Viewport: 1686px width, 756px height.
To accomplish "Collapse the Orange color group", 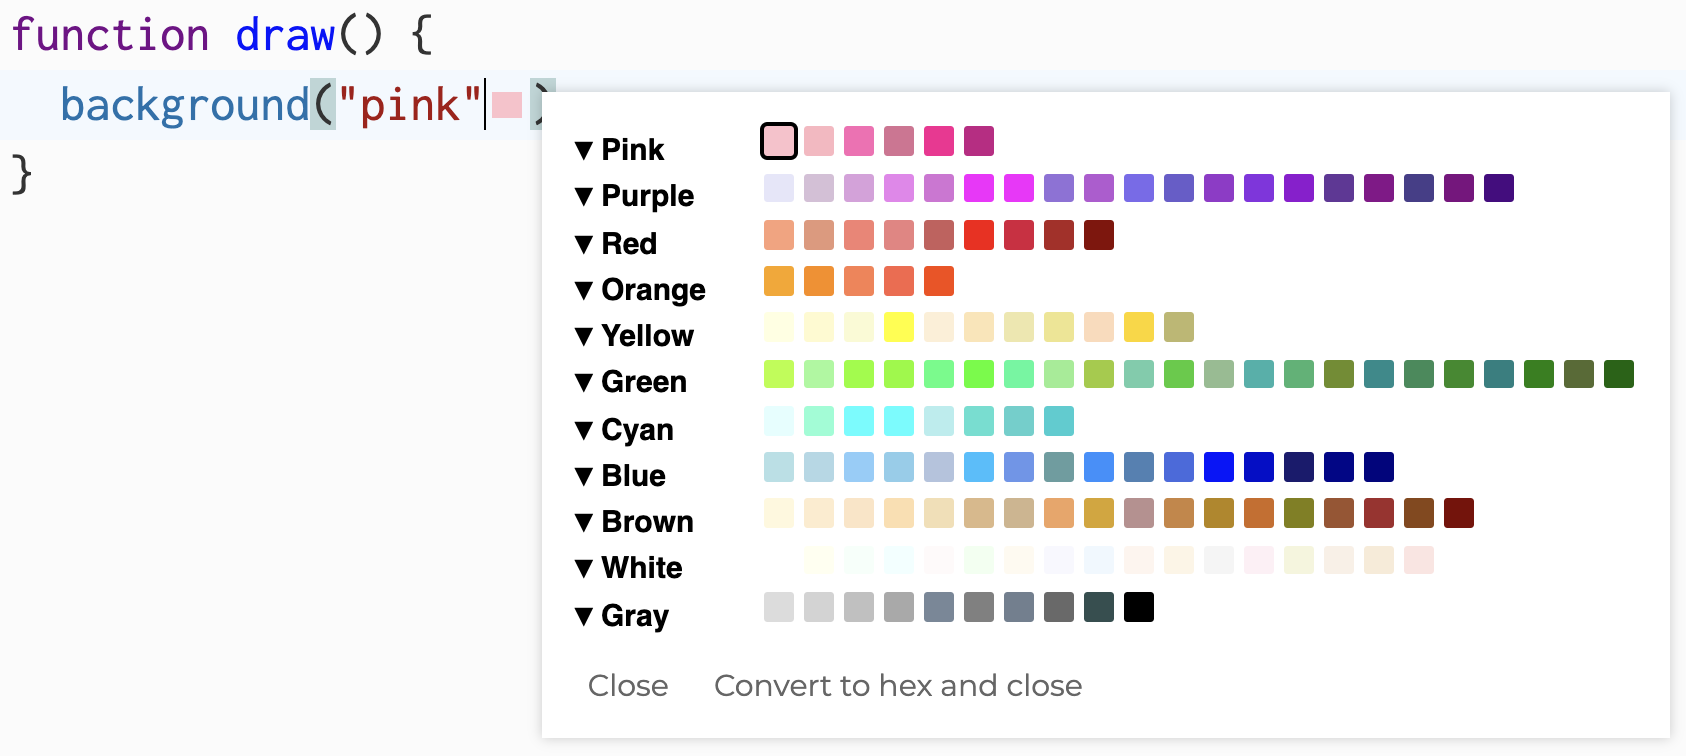I will coord(585,290).
